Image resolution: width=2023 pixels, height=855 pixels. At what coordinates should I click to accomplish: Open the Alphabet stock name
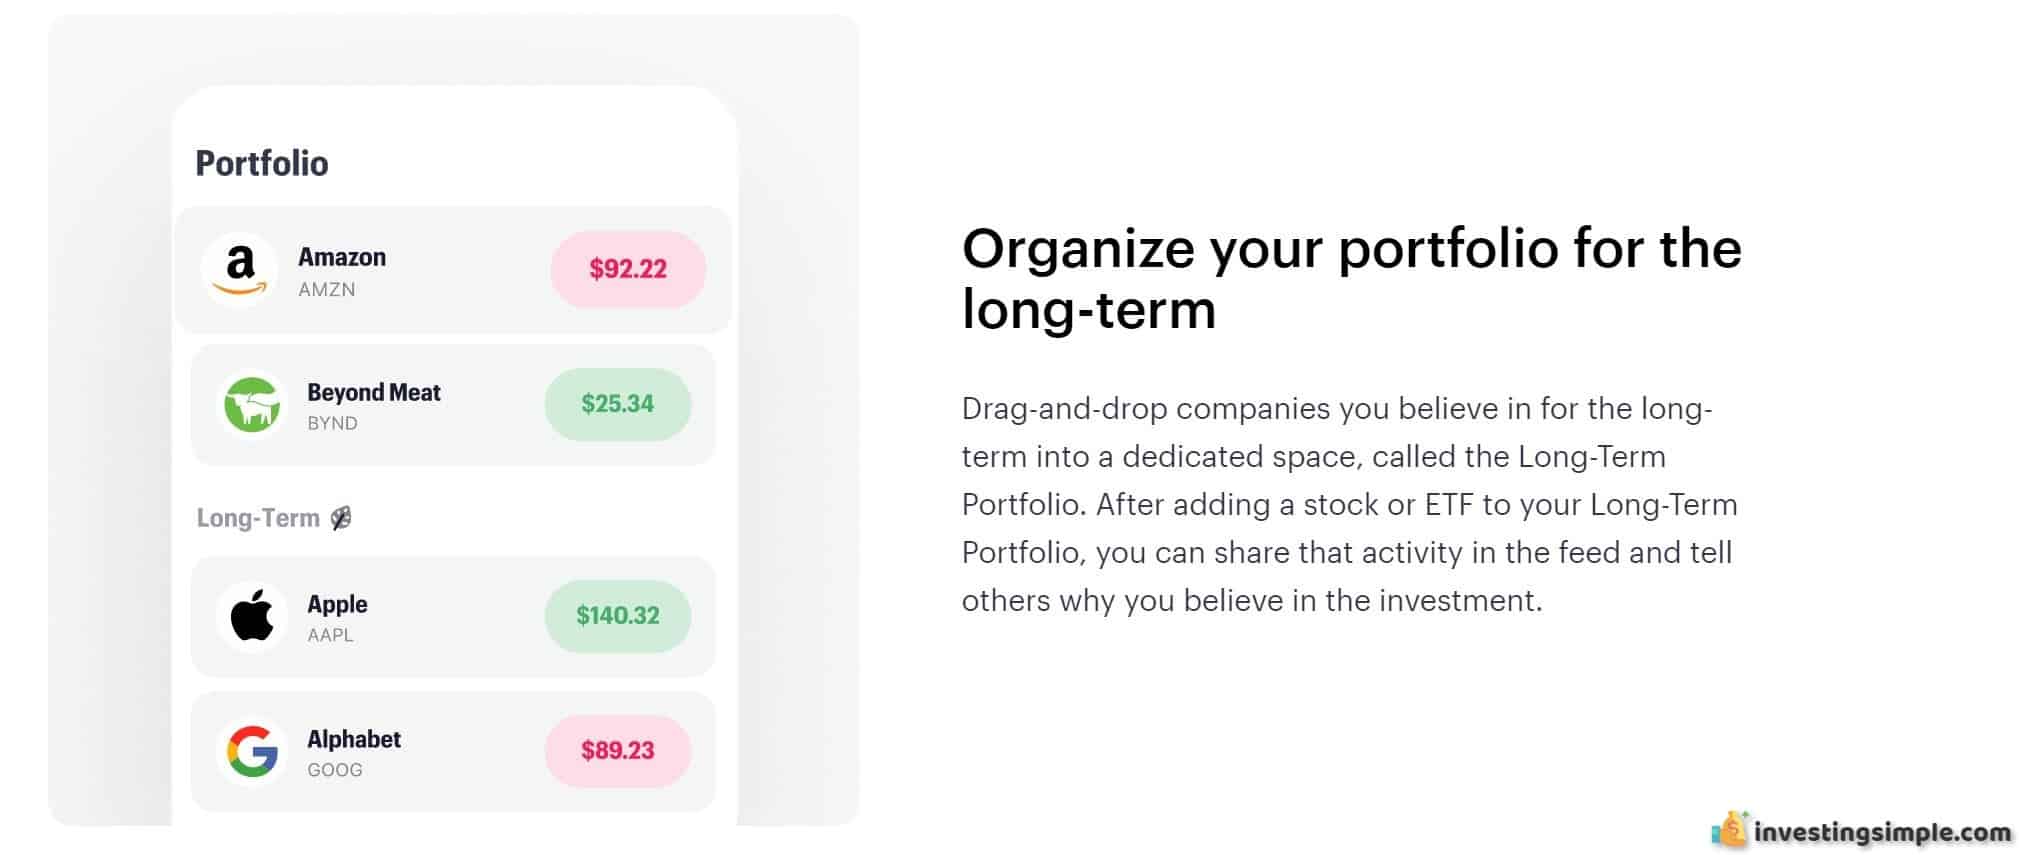[x=354, y=739]
